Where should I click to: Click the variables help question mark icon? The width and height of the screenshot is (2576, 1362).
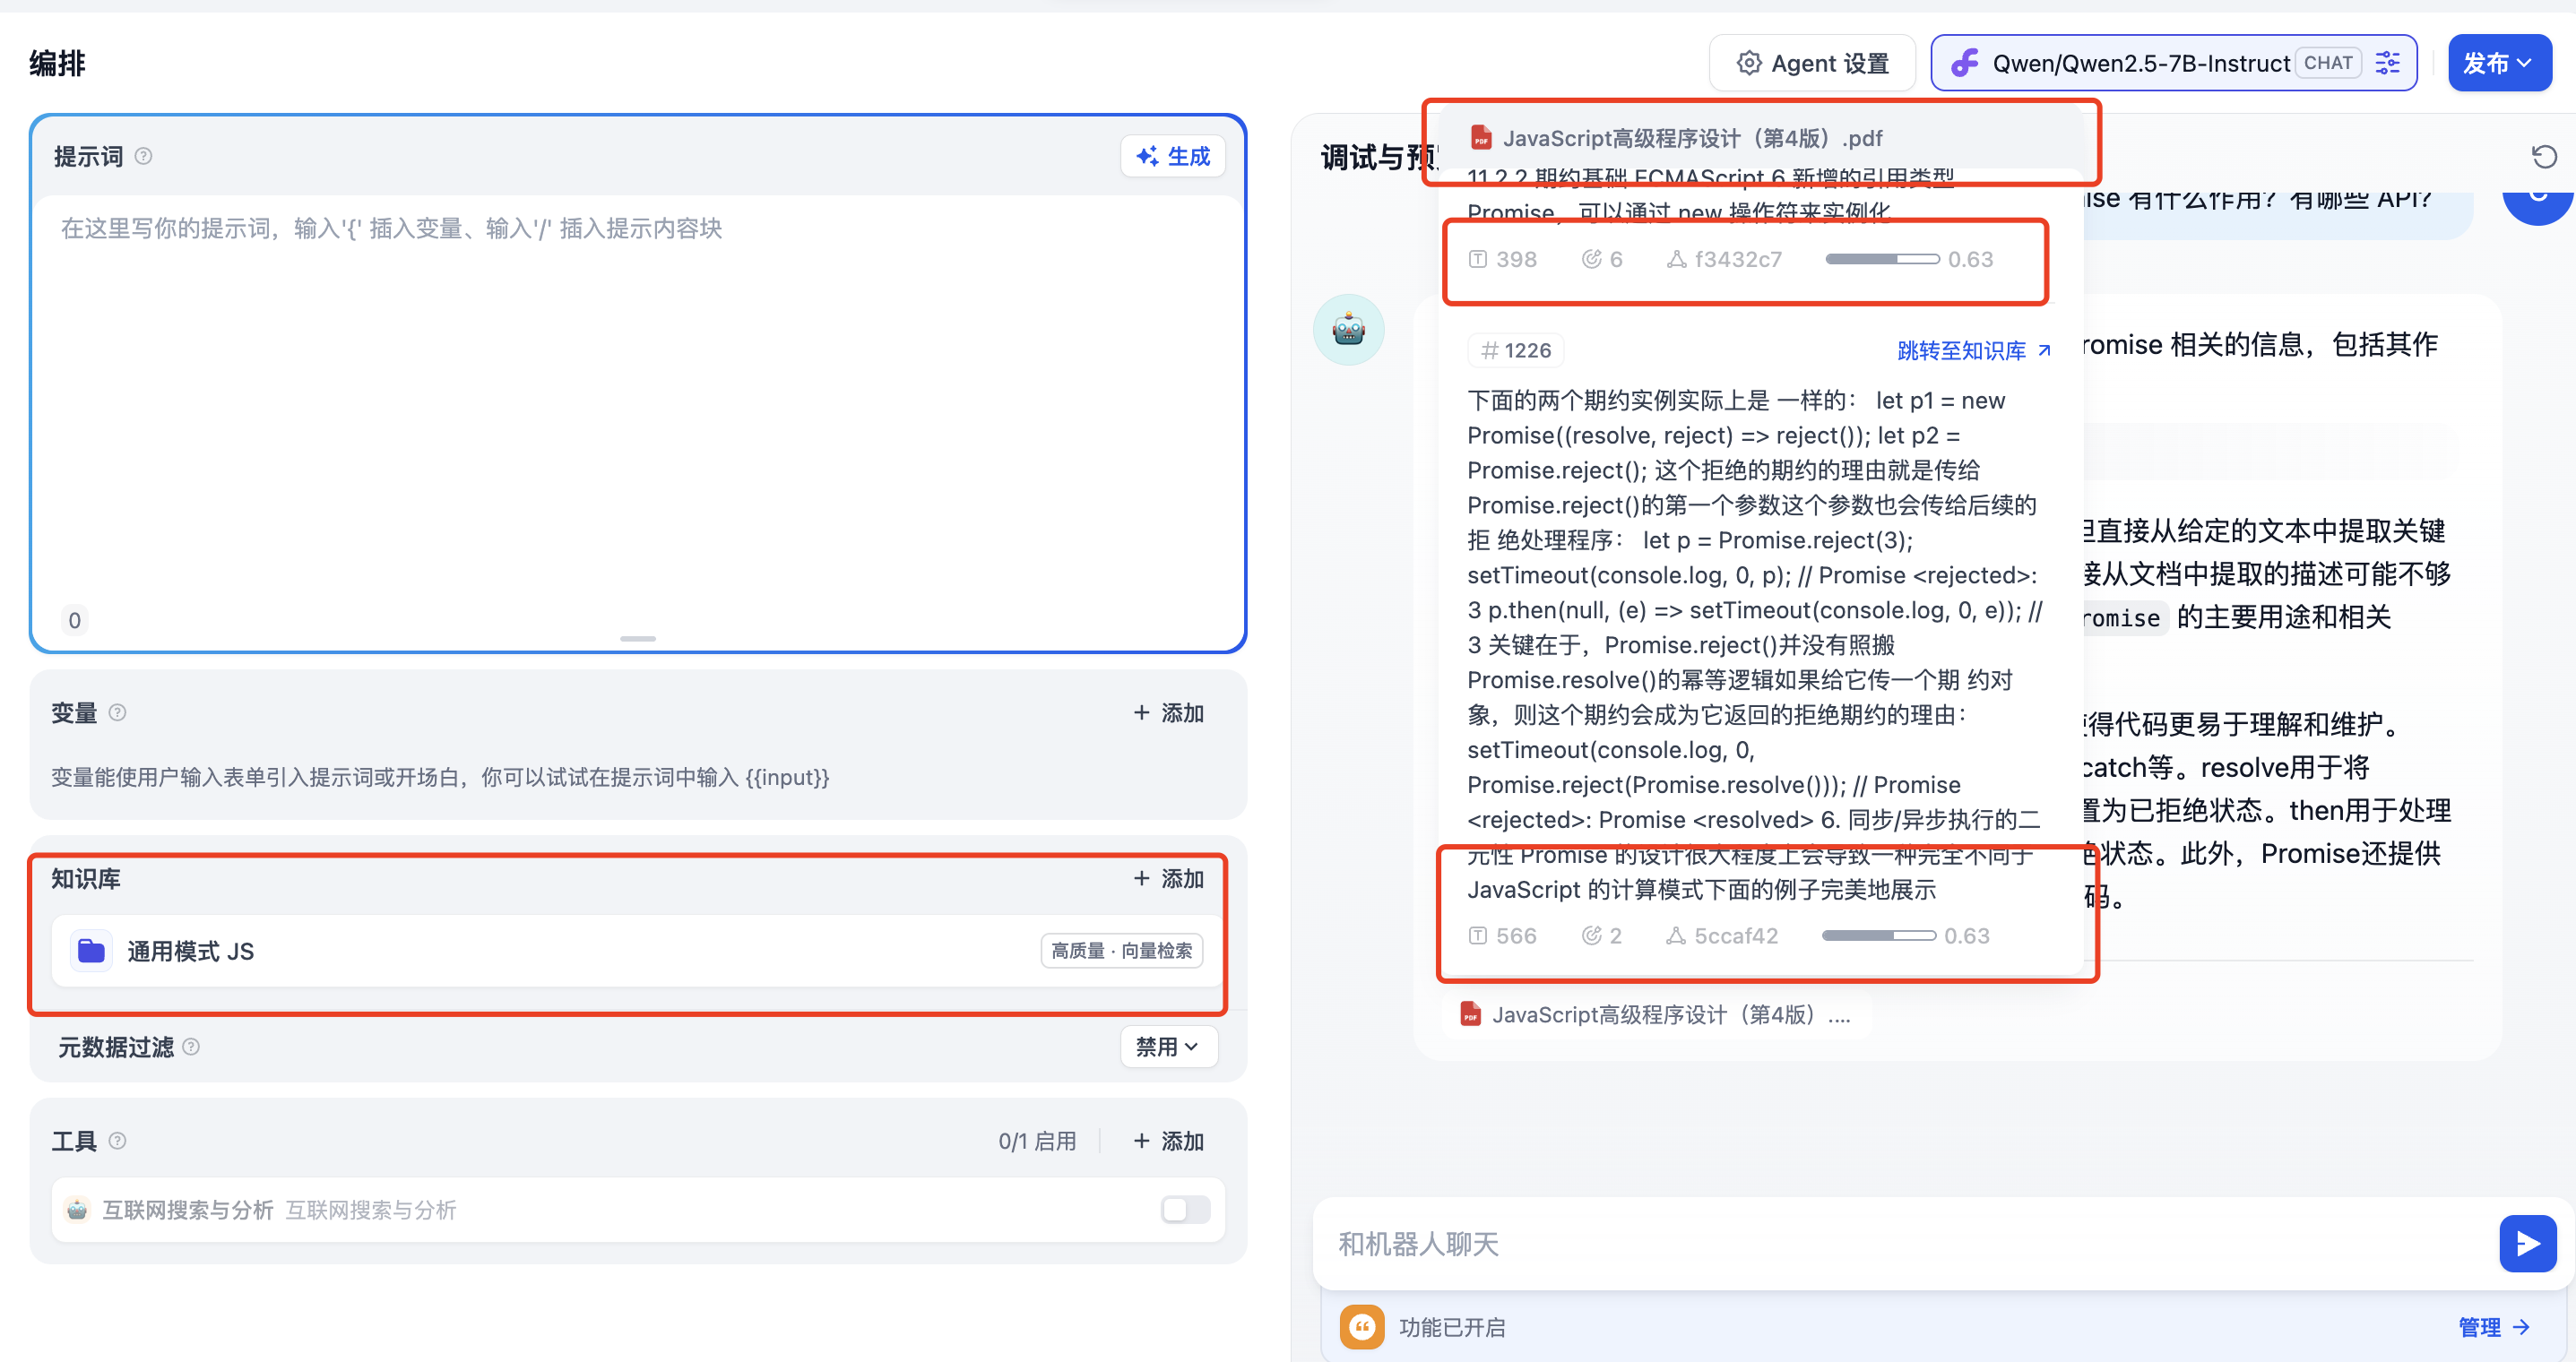[117, 712]
